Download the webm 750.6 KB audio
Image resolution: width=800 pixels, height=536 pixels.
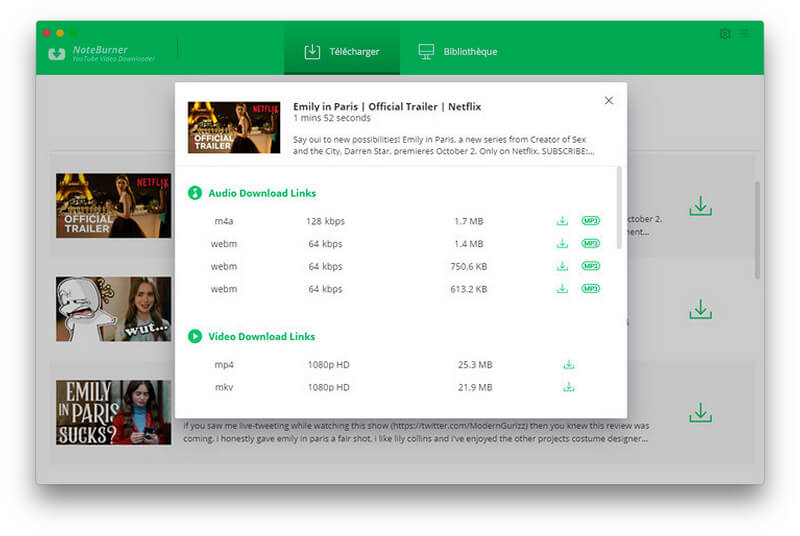562,266
